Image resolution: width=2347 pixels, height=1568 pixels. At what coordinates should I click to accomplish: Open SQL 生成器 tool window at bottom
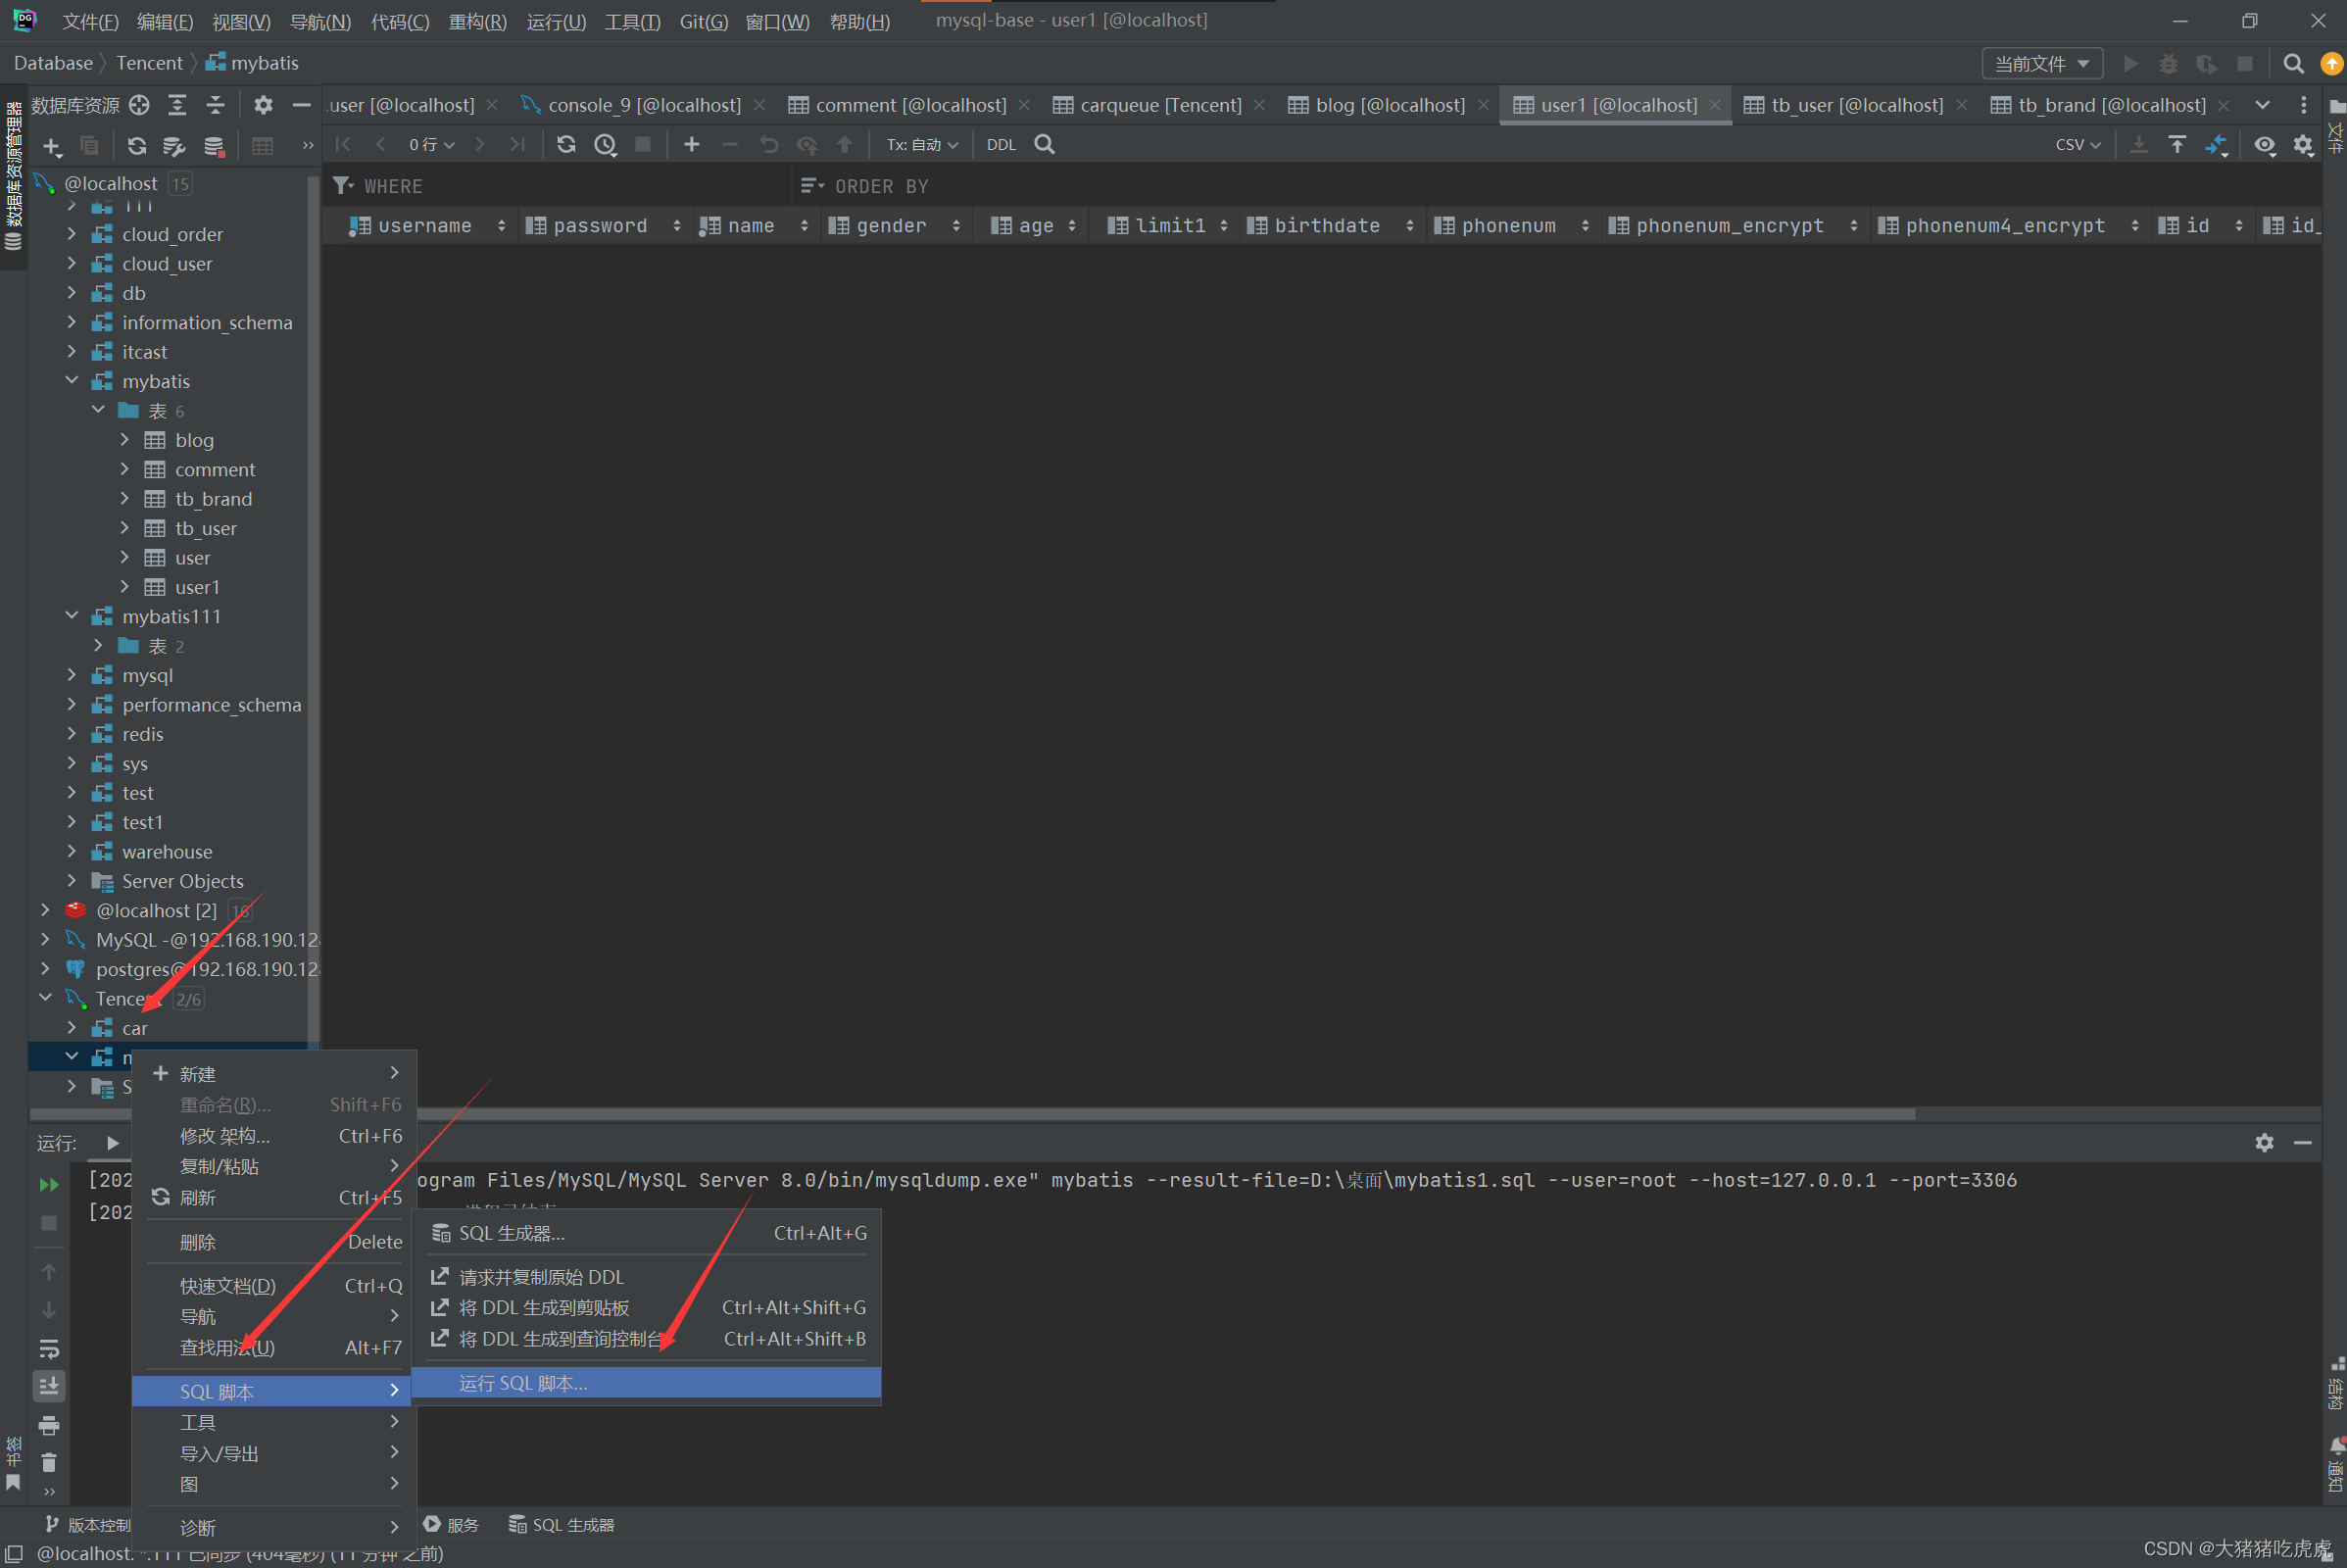(562, 1525)
